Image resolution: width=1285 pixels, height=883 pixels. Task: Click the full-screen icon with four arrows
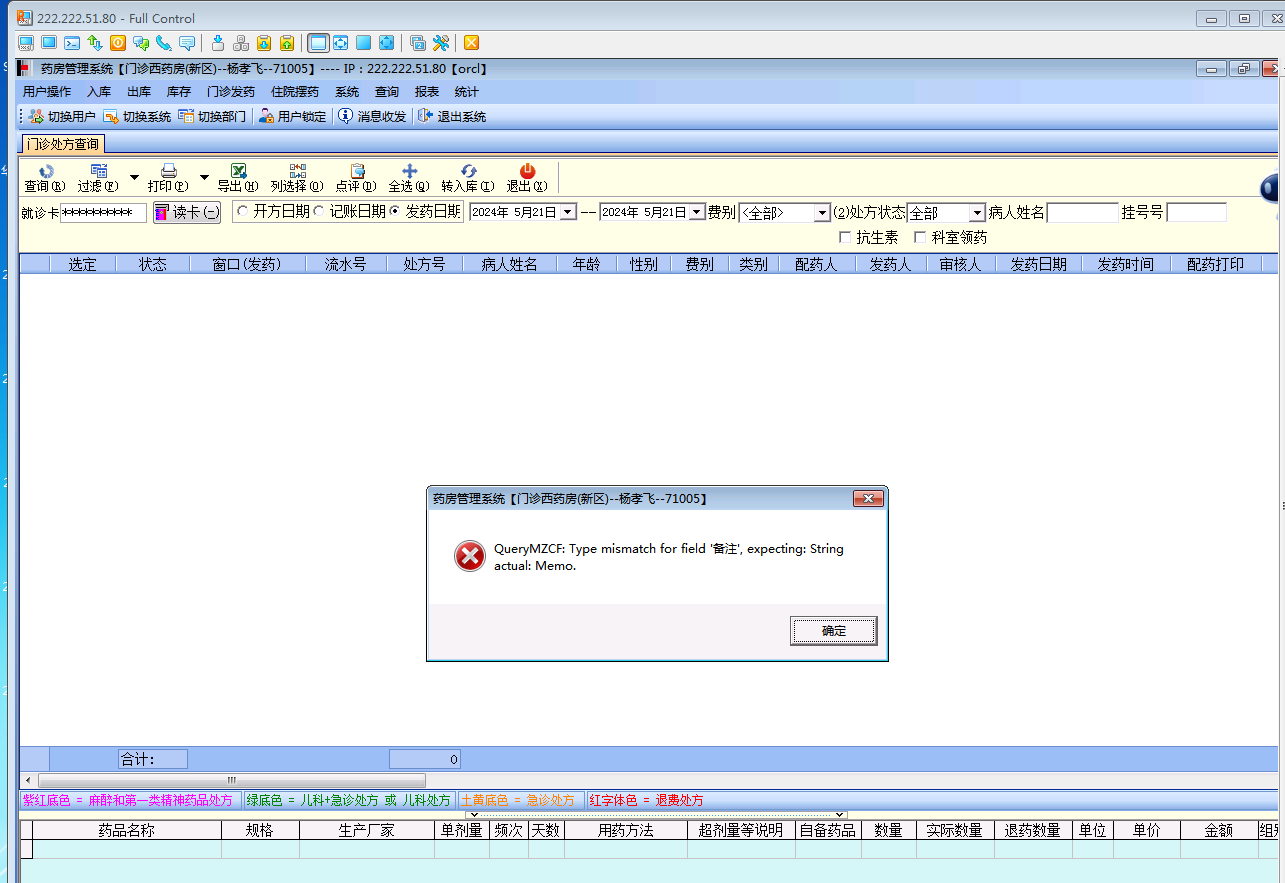coord(341,43)
